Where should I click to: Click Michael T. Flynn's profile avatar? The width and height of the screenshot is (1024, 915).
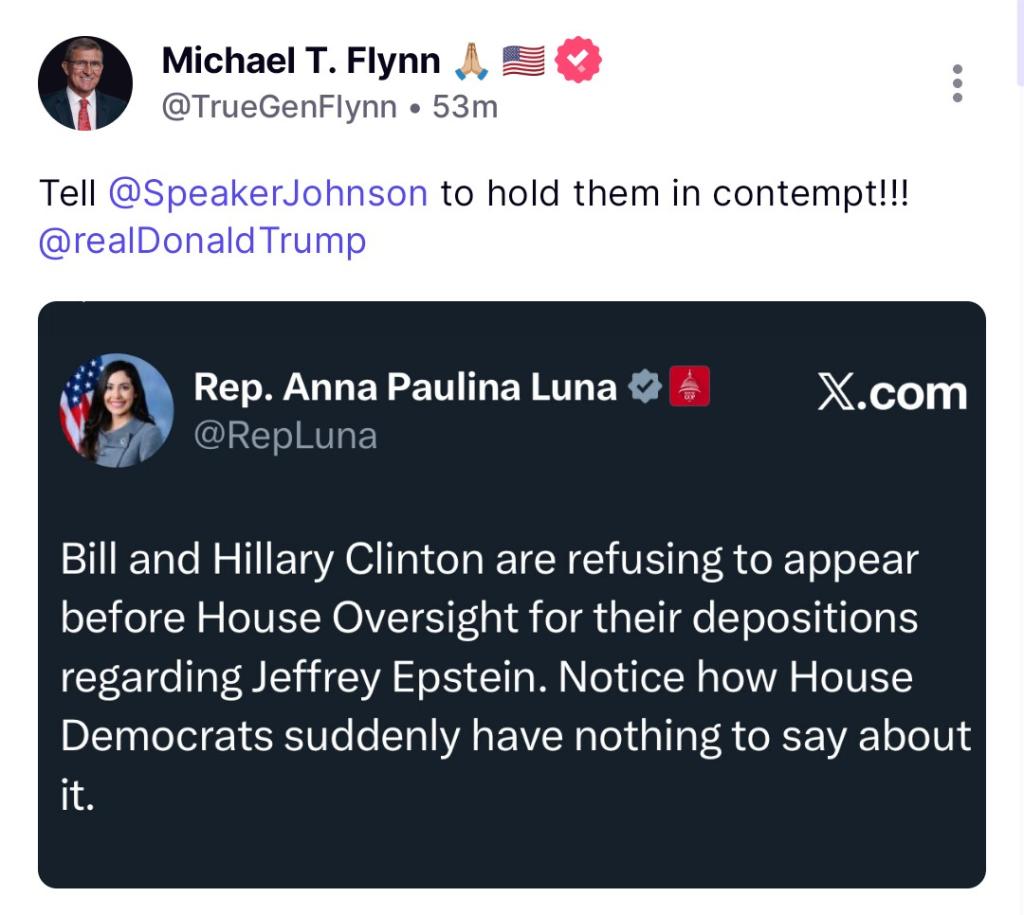click(x=85, y=83)
